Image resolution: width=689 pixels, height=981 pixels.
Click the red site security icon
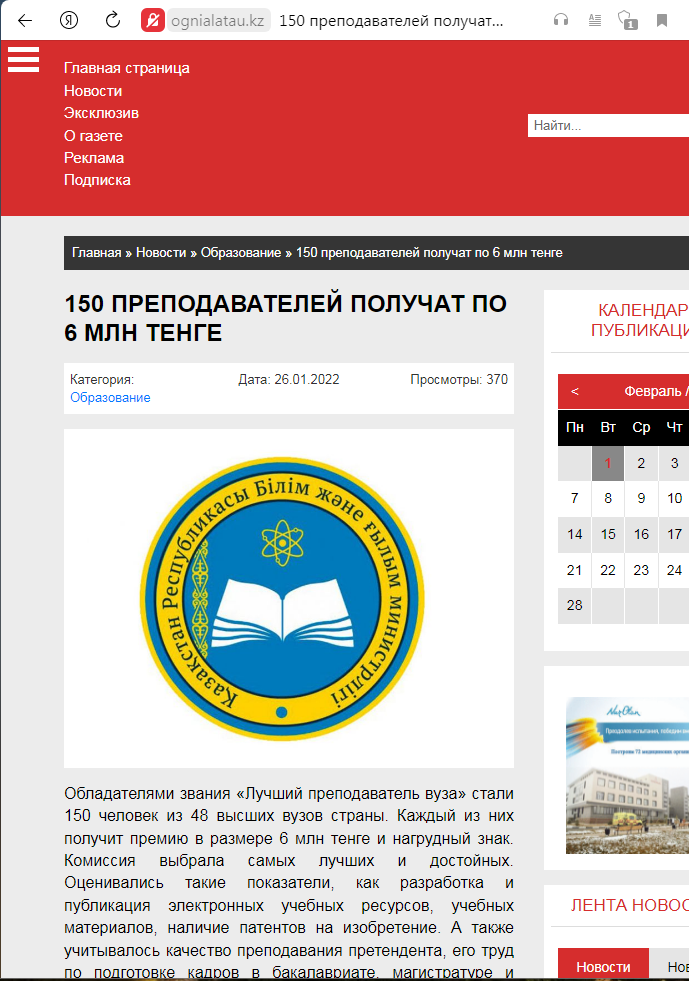click(152, 20)
